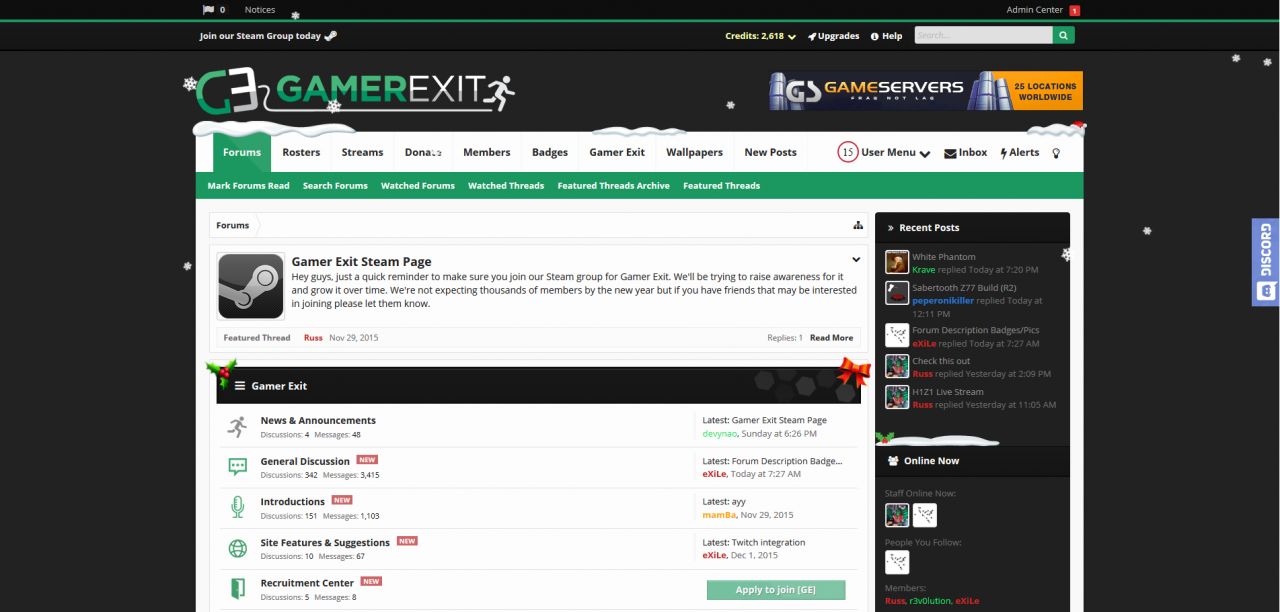Click the Sabertooth Z77 Build post avatar

coord(897,293)
